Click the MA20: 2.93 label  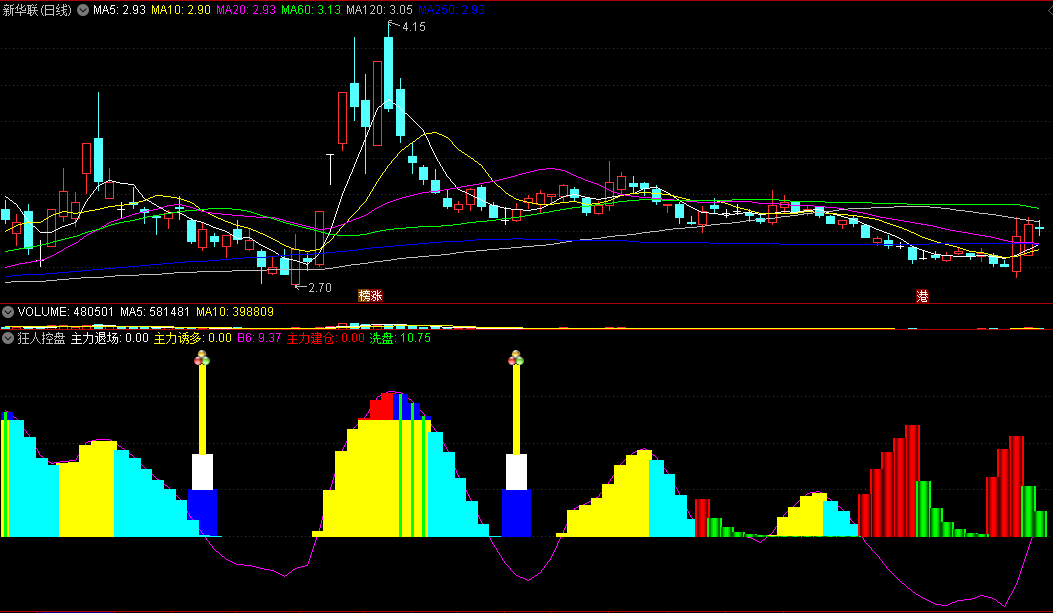(x=246, y=10)
